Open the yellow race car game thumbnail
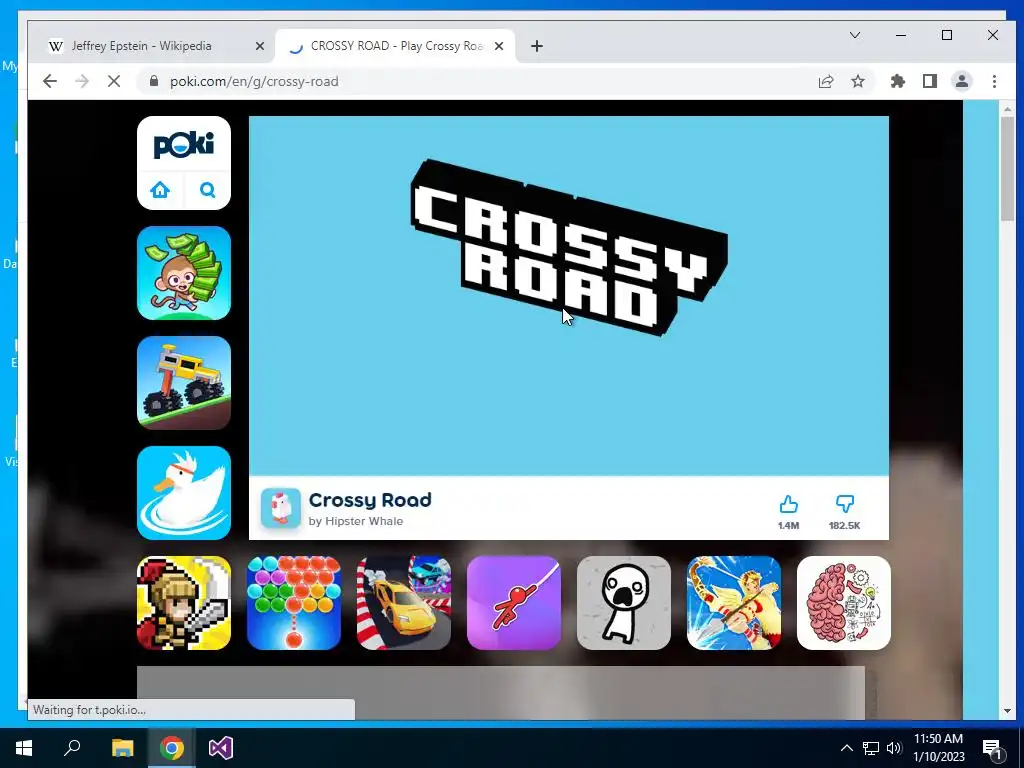 (x=404, y=603)
